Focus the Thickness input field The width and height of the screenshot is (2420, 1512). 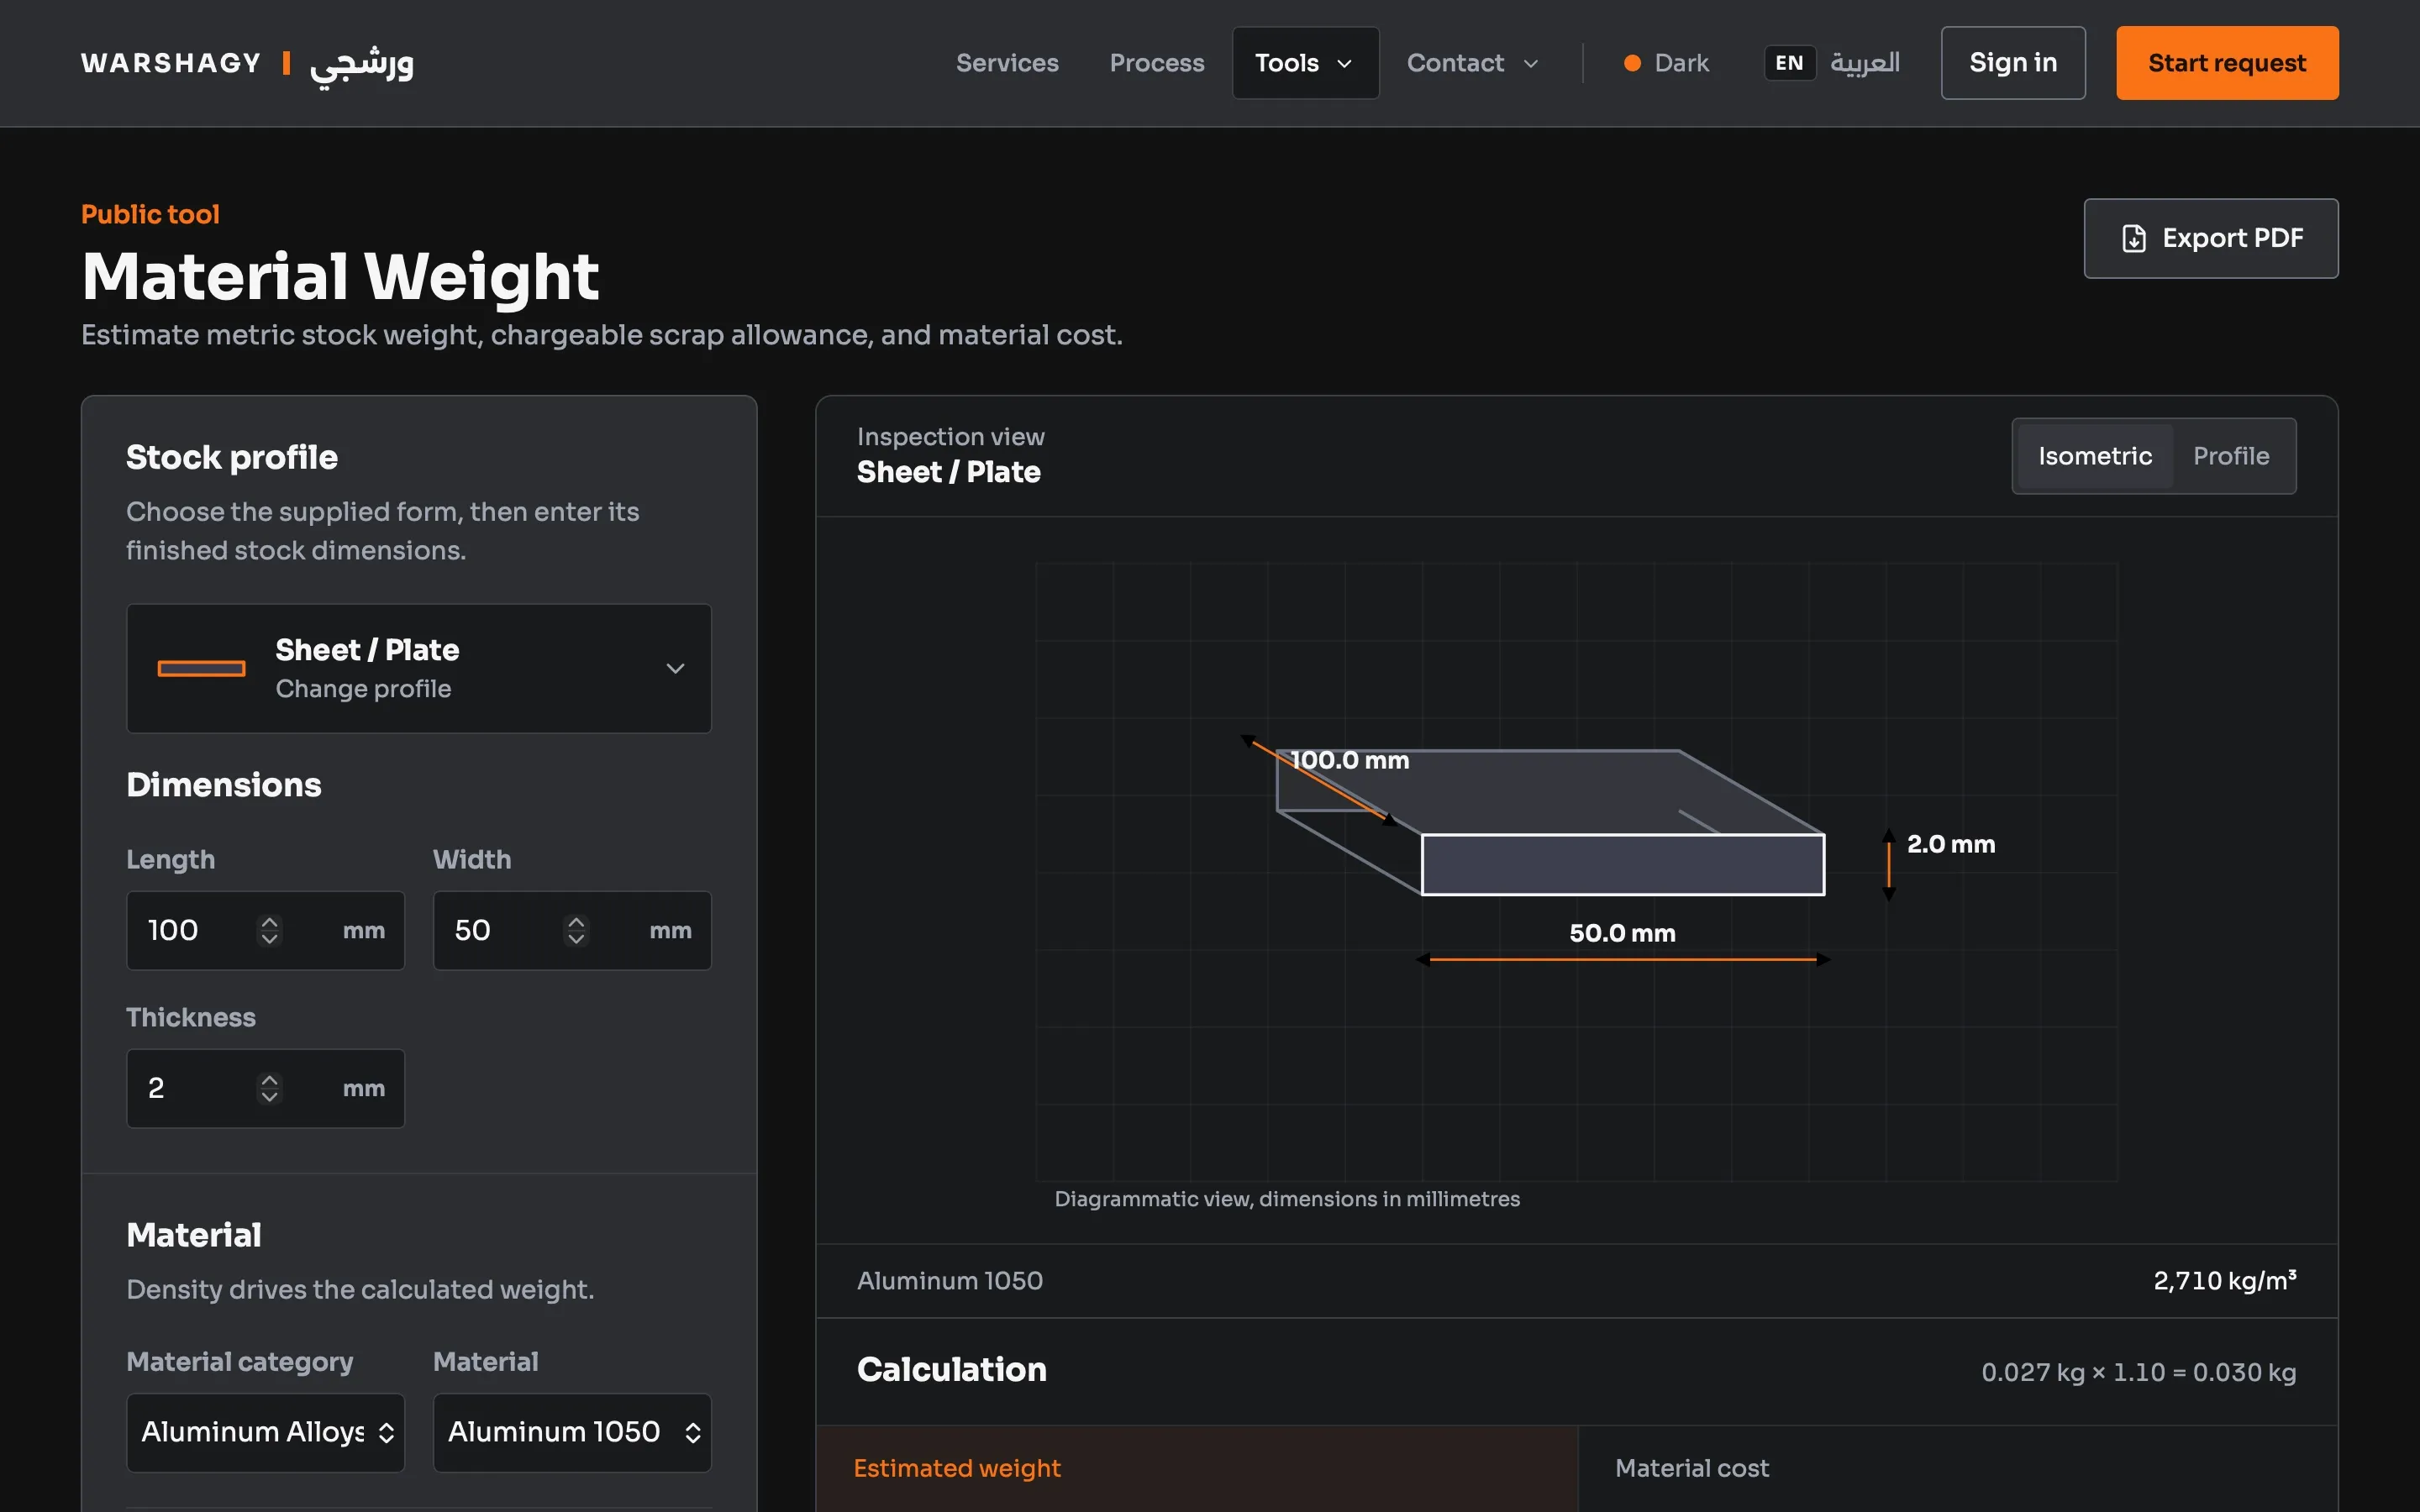265,1088
